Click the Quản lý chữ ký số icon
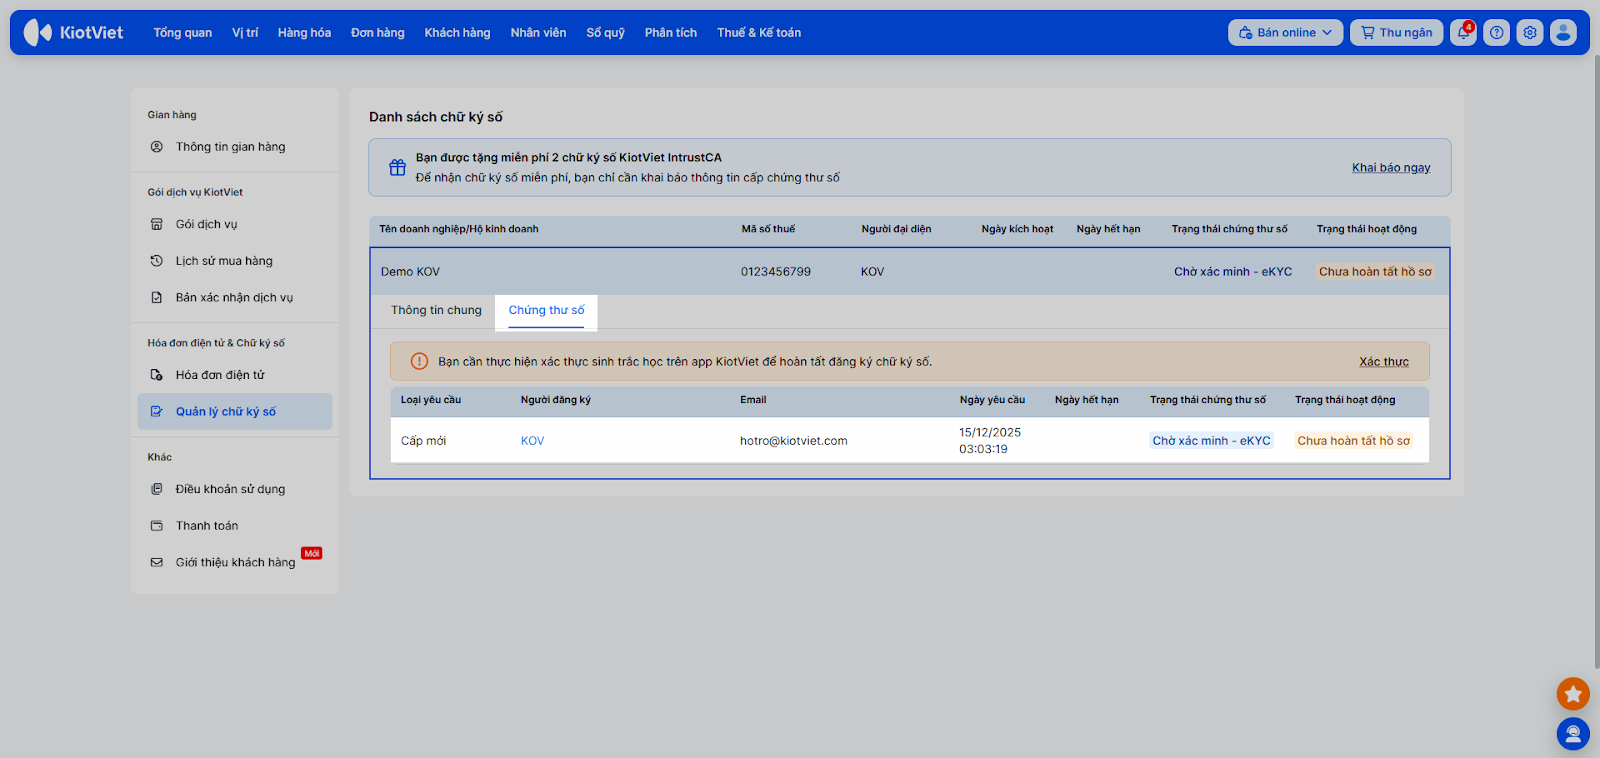Image resolution: width=1600 pixels, height=758 pixels. tap(157, 411)
